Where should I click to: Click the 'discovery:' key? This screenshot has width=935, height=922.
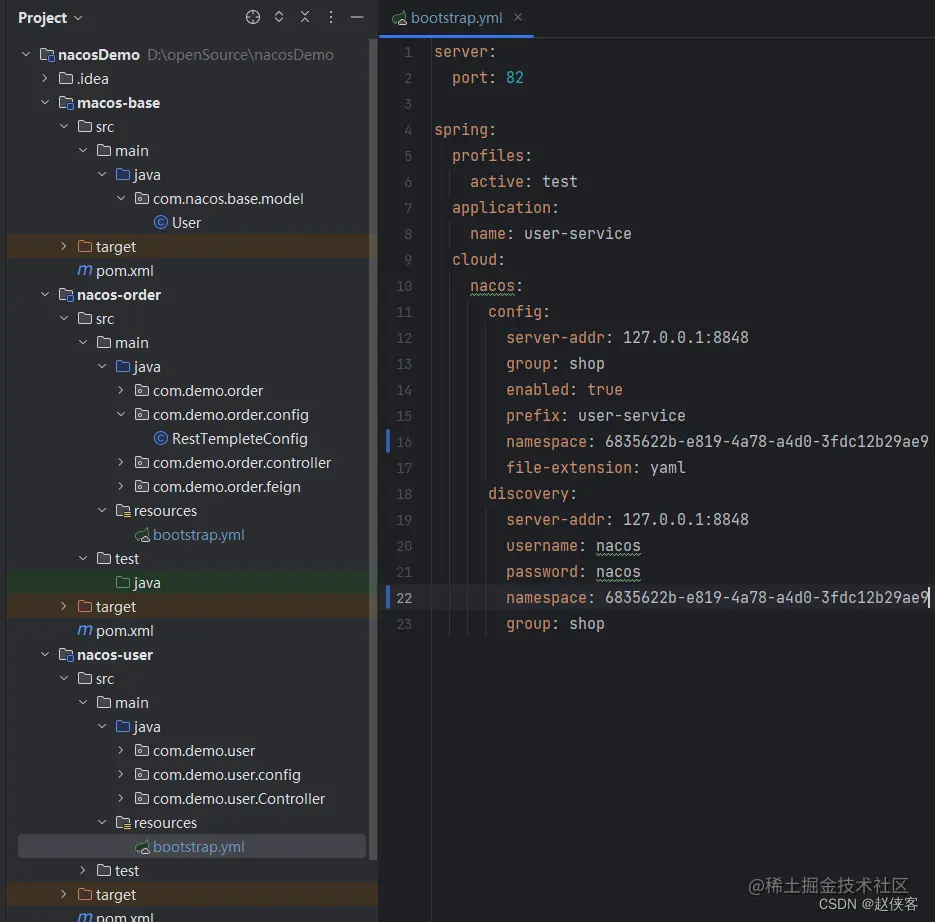(532, 494)
